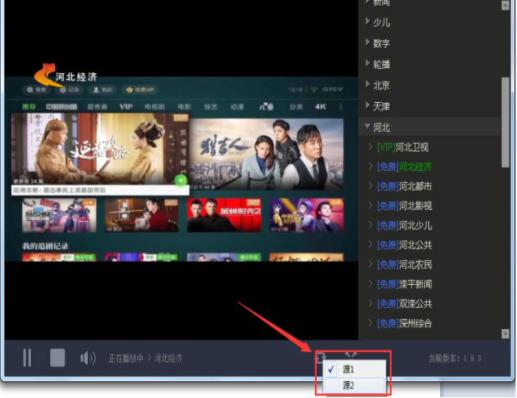Expand the 数字 category arrow
517x398 pixels.
[x=367, y=42]
